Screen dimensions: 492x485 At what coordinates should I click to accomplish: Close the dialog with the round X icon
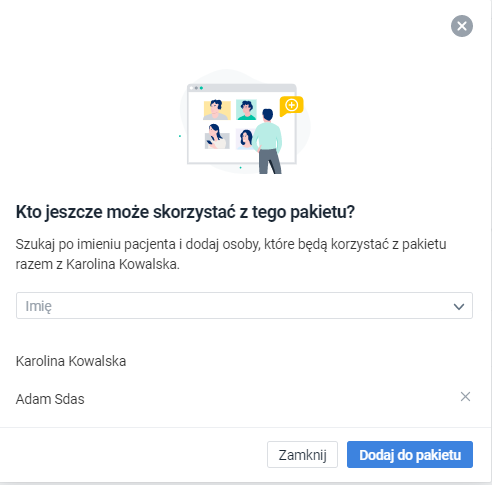pos(462,26)
